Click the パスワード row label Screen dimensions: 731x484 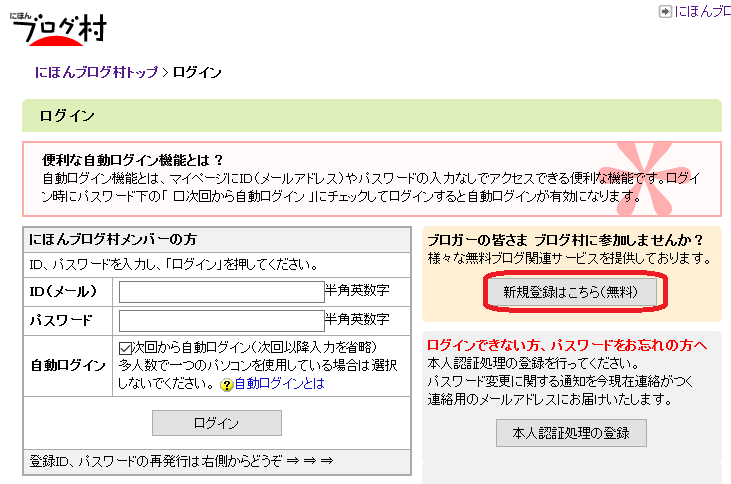61,320
